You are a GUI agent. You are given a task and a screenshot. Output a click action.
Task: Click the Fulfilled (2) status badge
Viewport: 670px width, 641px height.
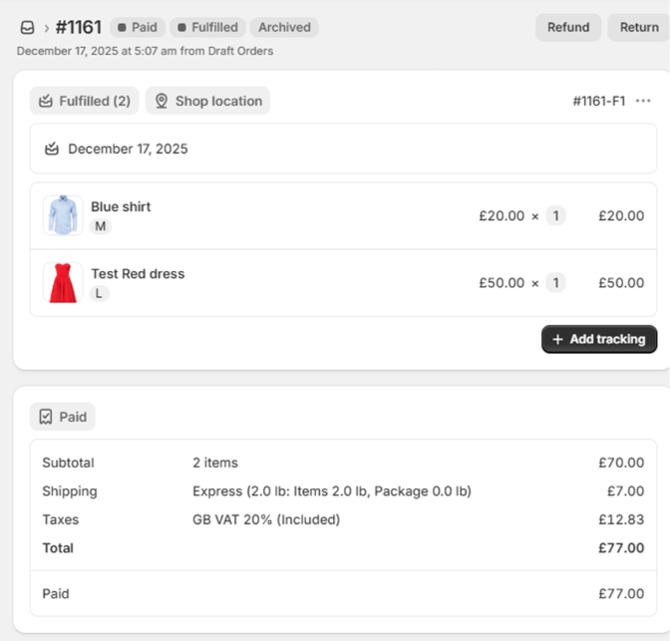coord(84,101)
